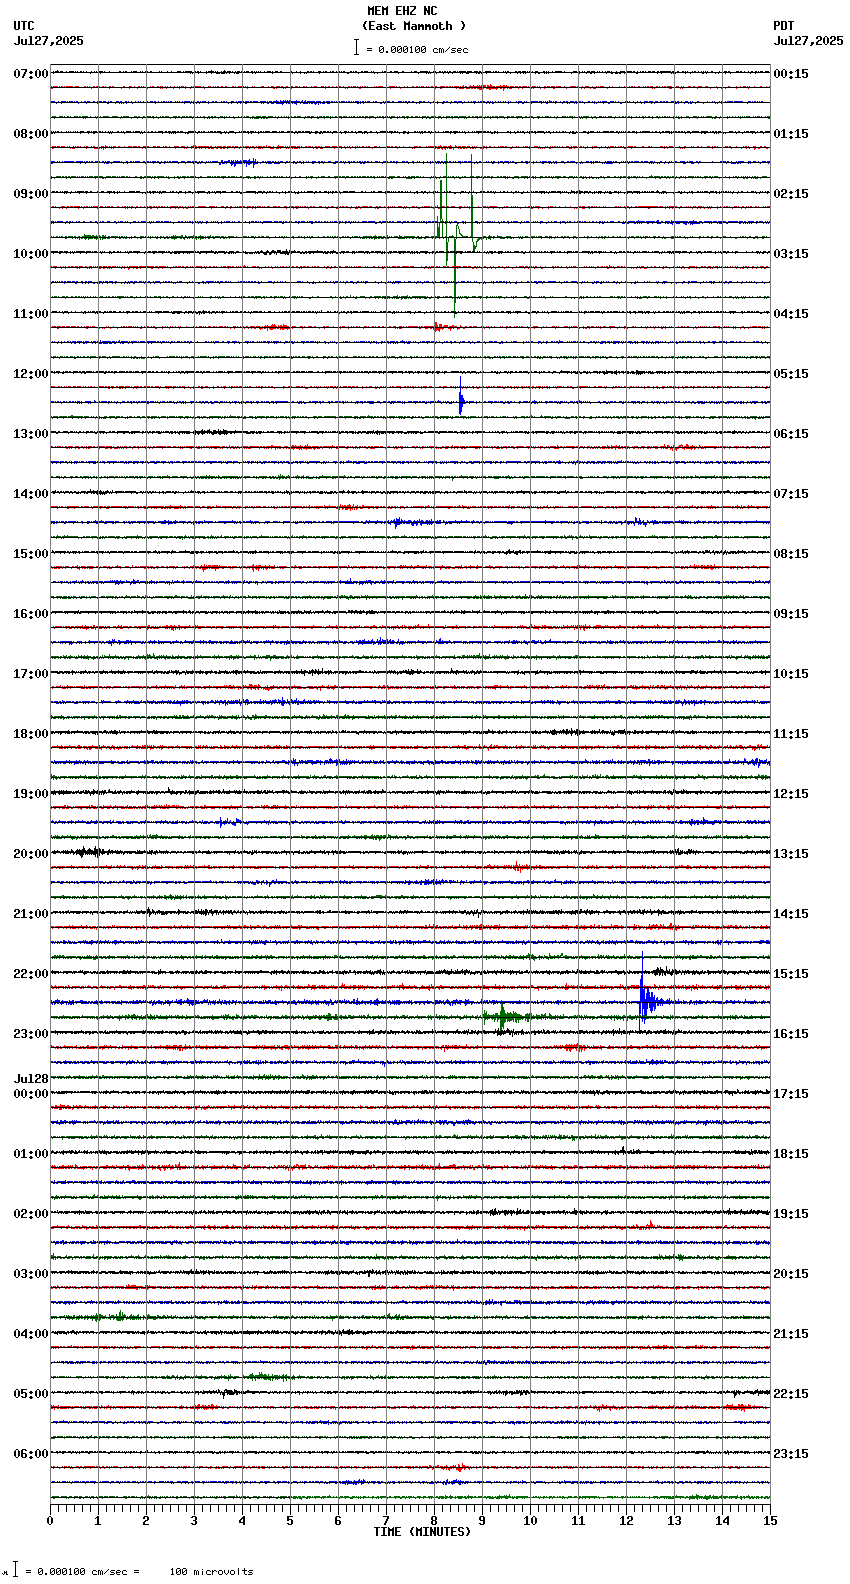Image resolution: width=850 pixels, height=1584 pixels.
Task: Click the blue spike event near 12:30 UTC
Action: (x=461, y=398)
